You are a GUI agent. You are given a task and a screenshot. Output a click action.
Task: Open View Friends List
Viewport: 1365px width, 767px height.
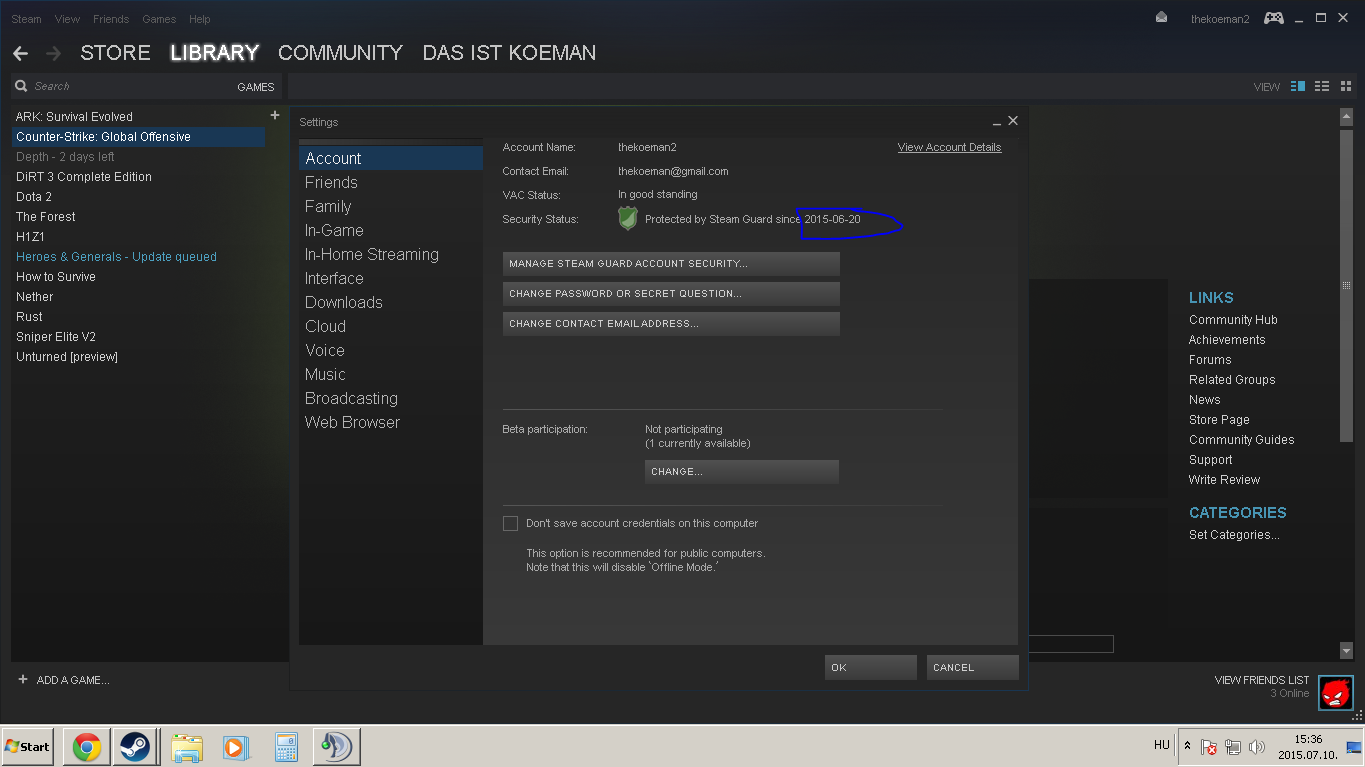(1262, 680)
